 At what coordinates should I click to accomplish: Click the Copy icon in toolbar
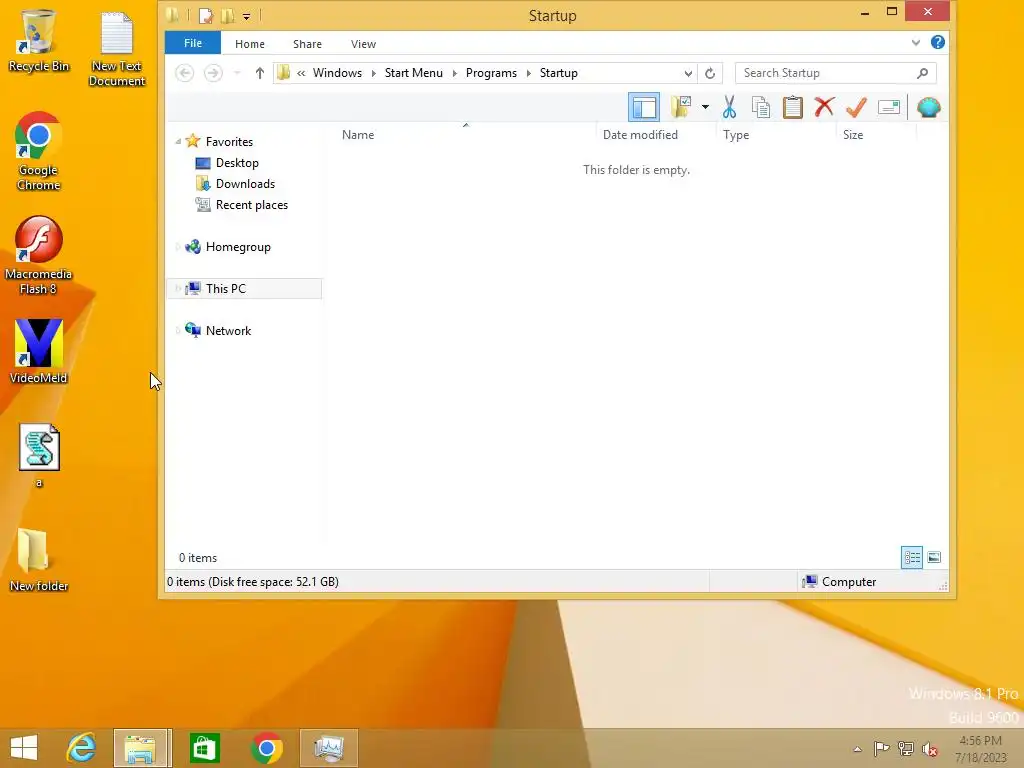click(x=761, y=107)
